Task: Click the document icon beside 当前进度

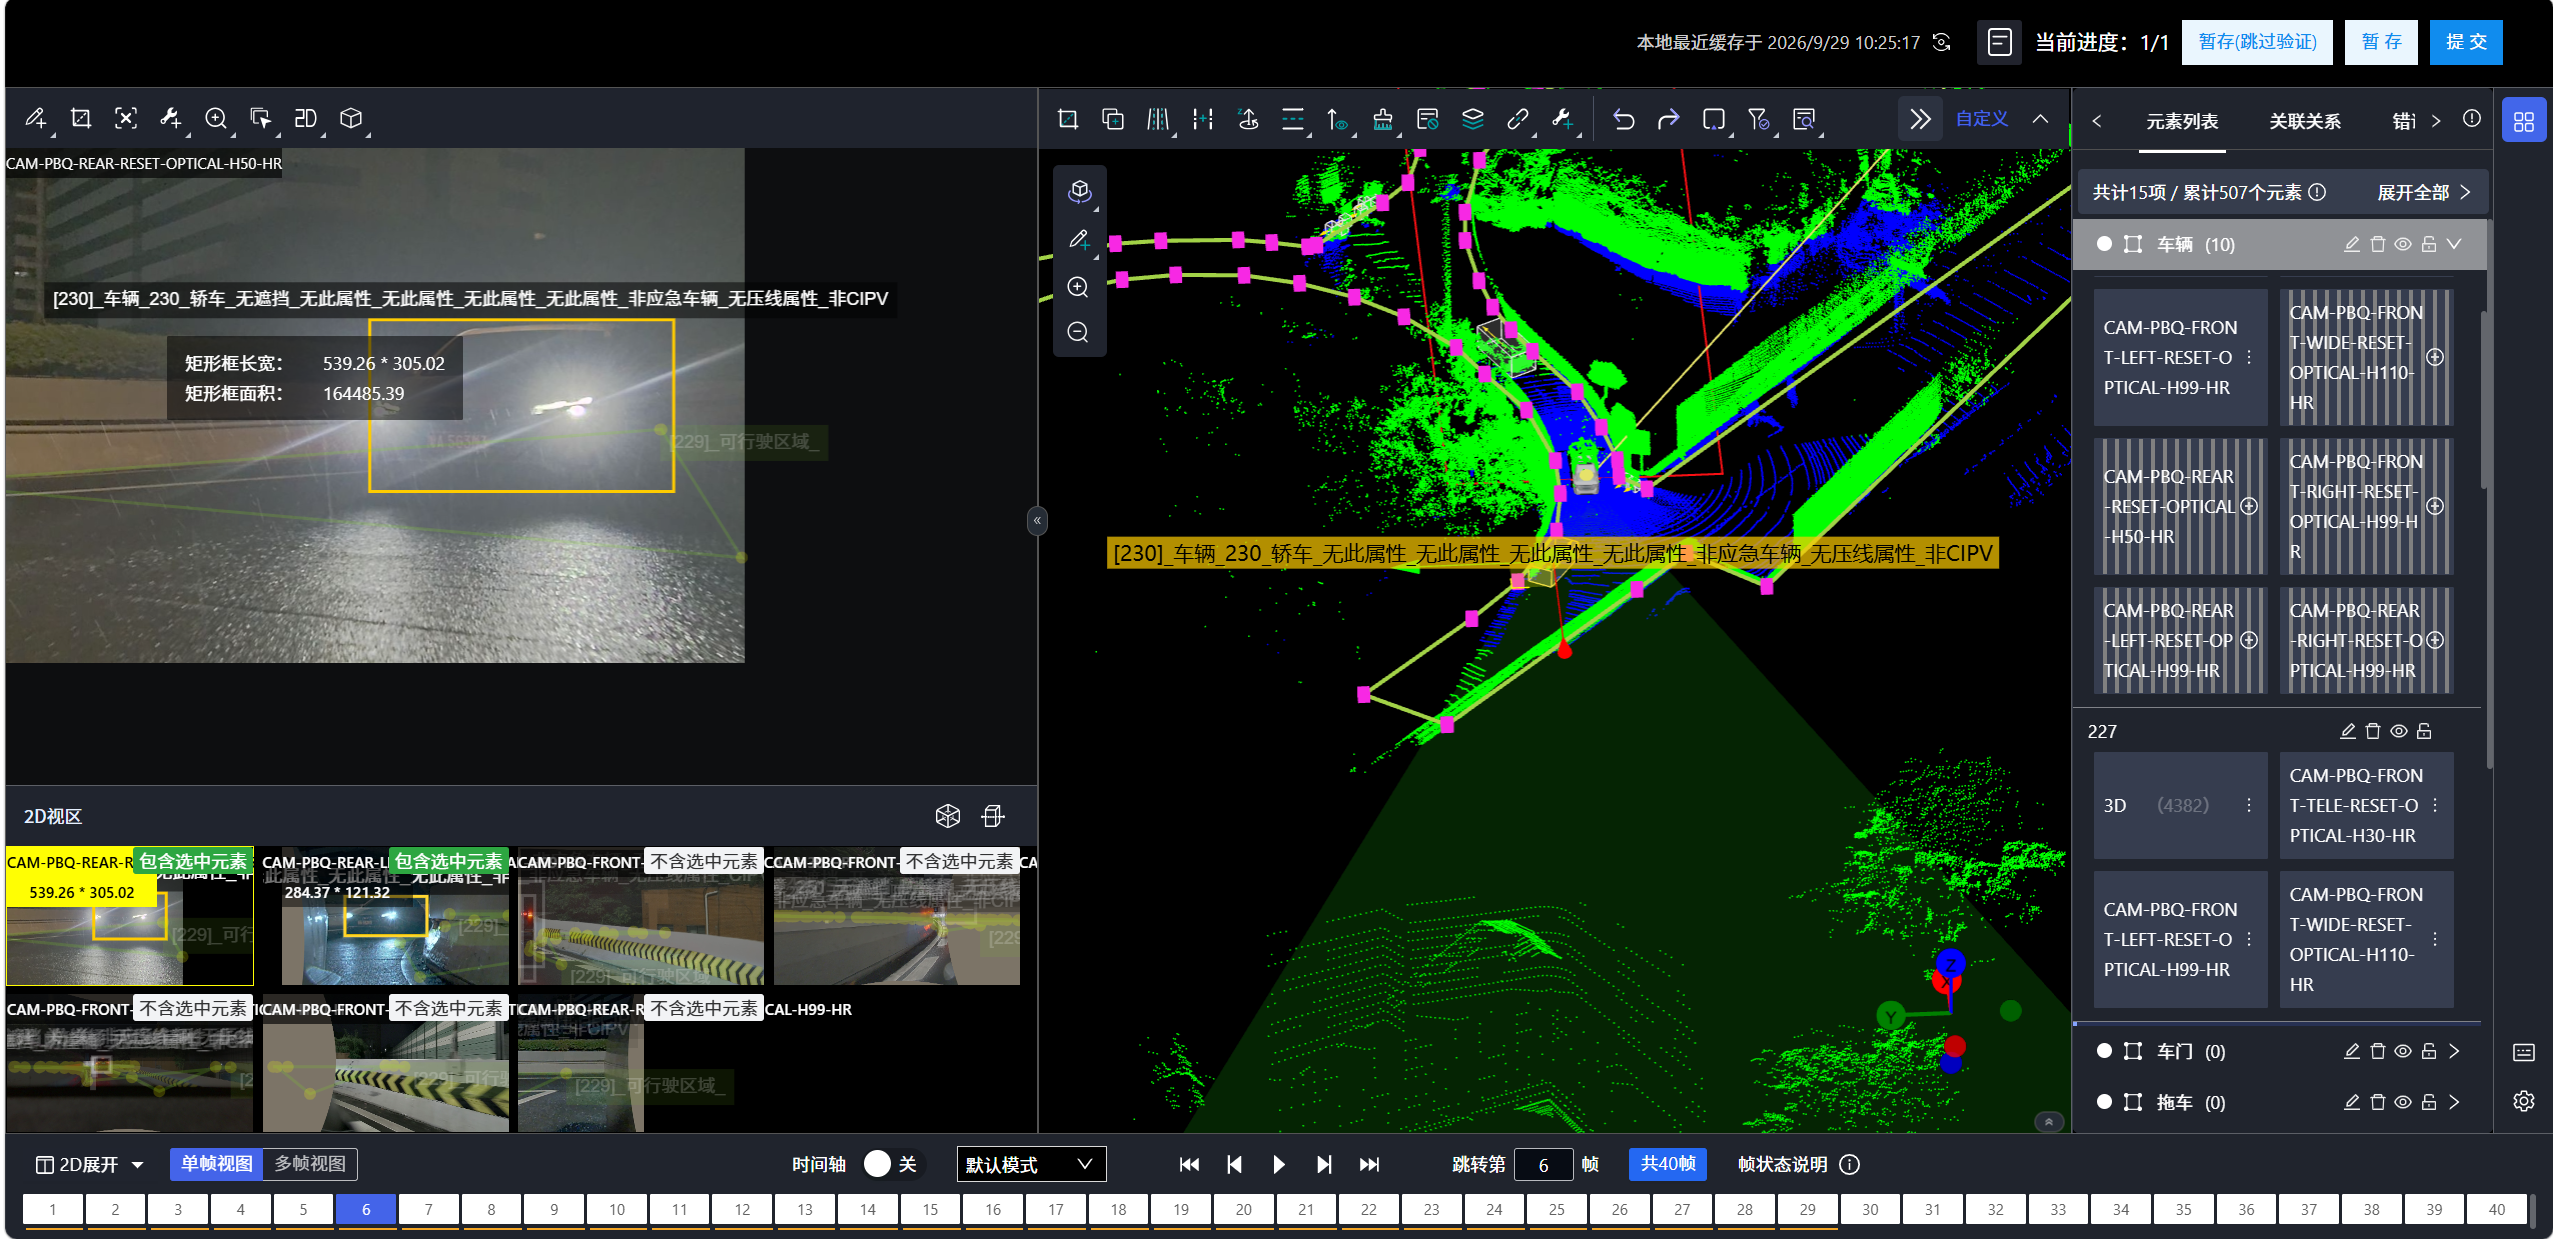Action: point(1999,42)
